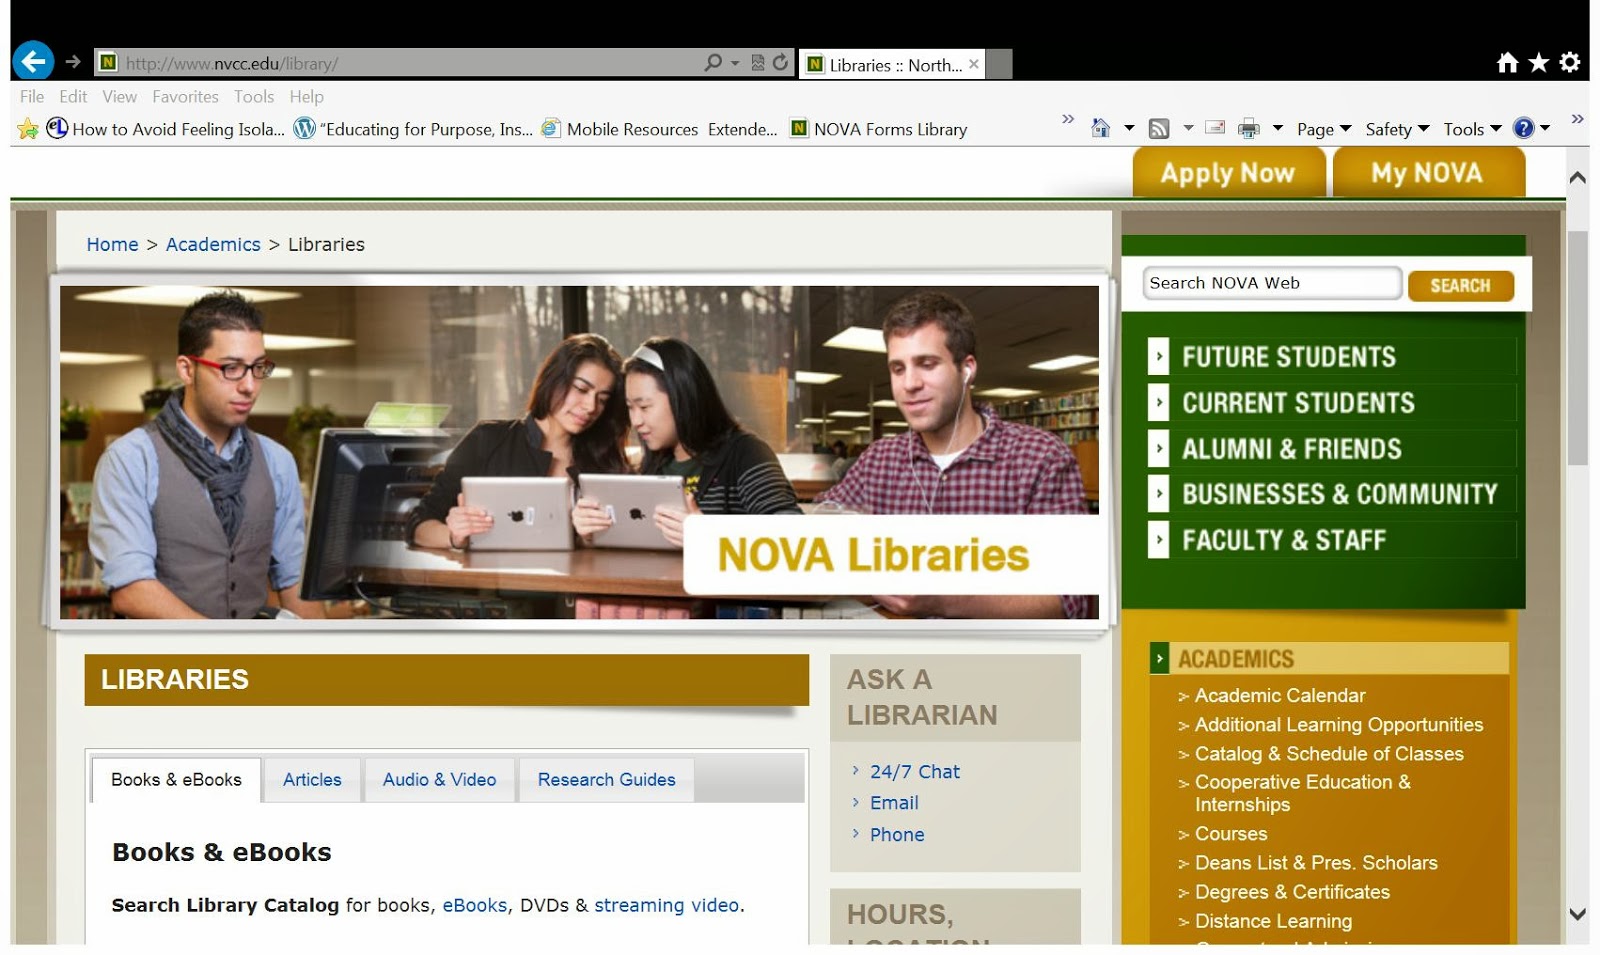
Task: Click the Read Mail envelope icon
Action: click(x=1215, y=128)
